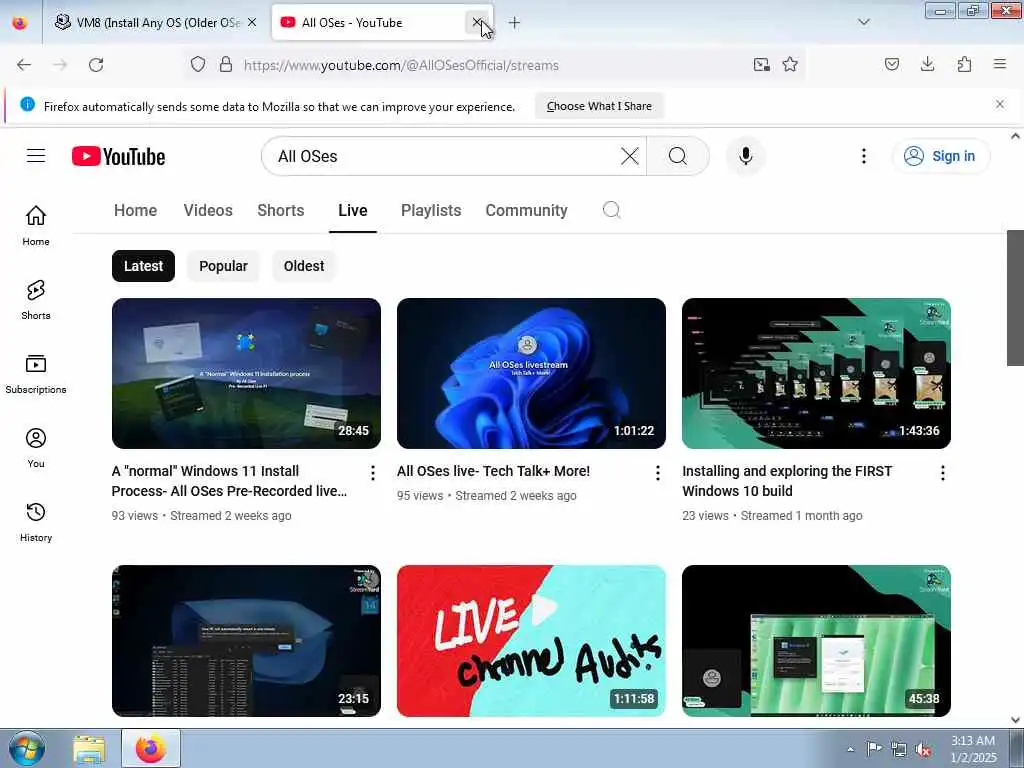Switch to channel Playlists tab
Image resolution: width=1024 pixels, height=768 pixels.
point(431,210)
